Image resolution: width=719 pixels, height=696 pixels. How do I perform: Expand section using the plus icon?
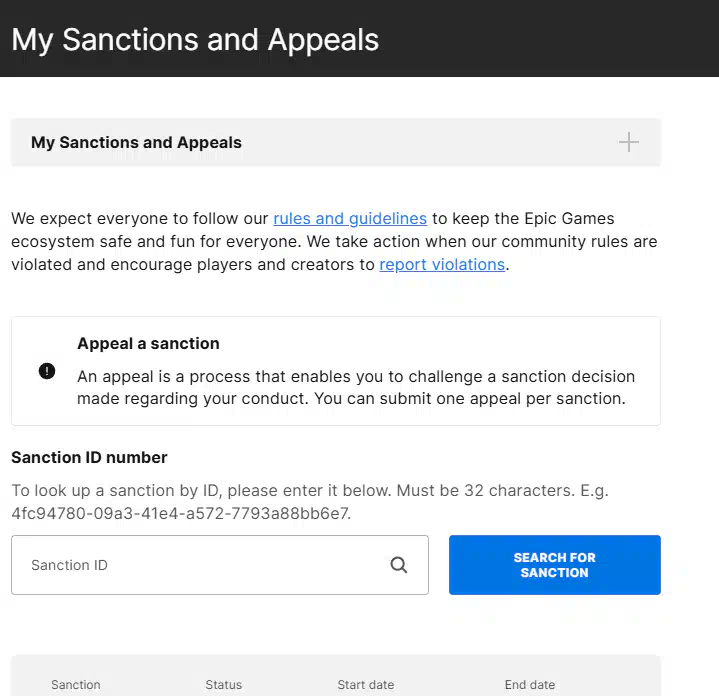[628, 142]
